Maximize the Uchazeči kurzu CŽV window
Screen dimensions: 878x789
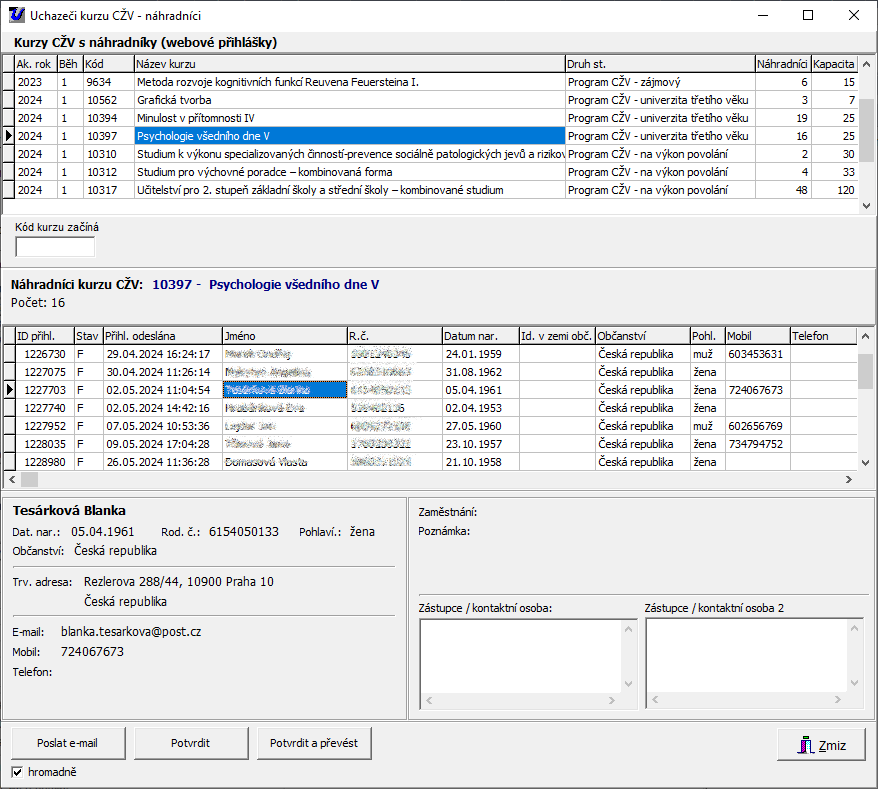pos(808,15)
